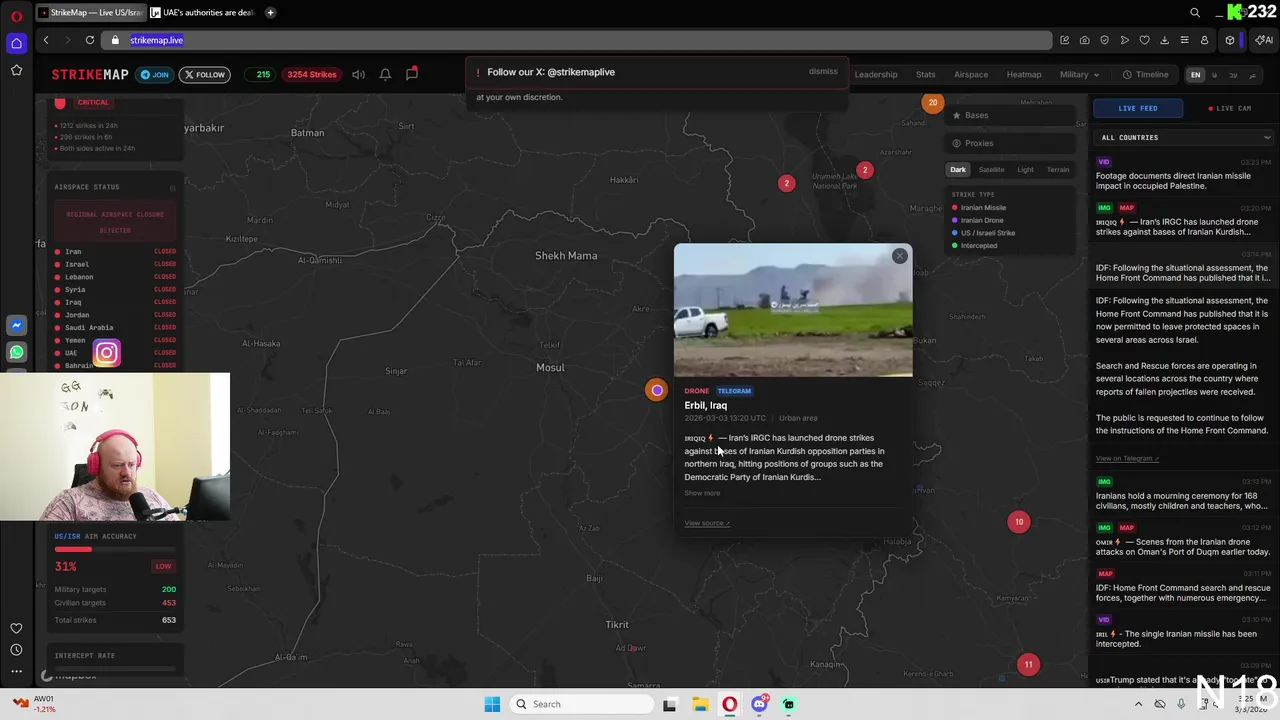This screenshot has height=720, width=1280.
Task: Open Opera from the taskbar
Action: pyautogui.click(x=730, y=704)
